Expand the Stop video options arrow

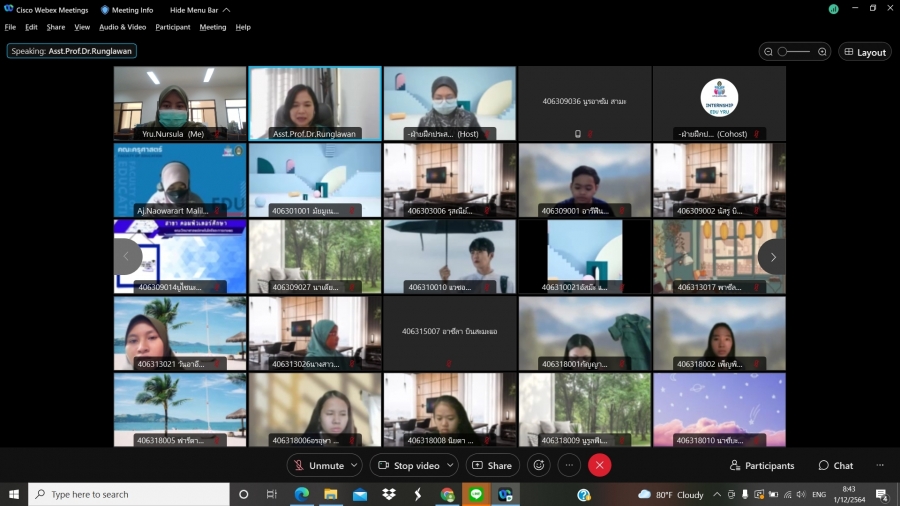(x=450, y=465)
